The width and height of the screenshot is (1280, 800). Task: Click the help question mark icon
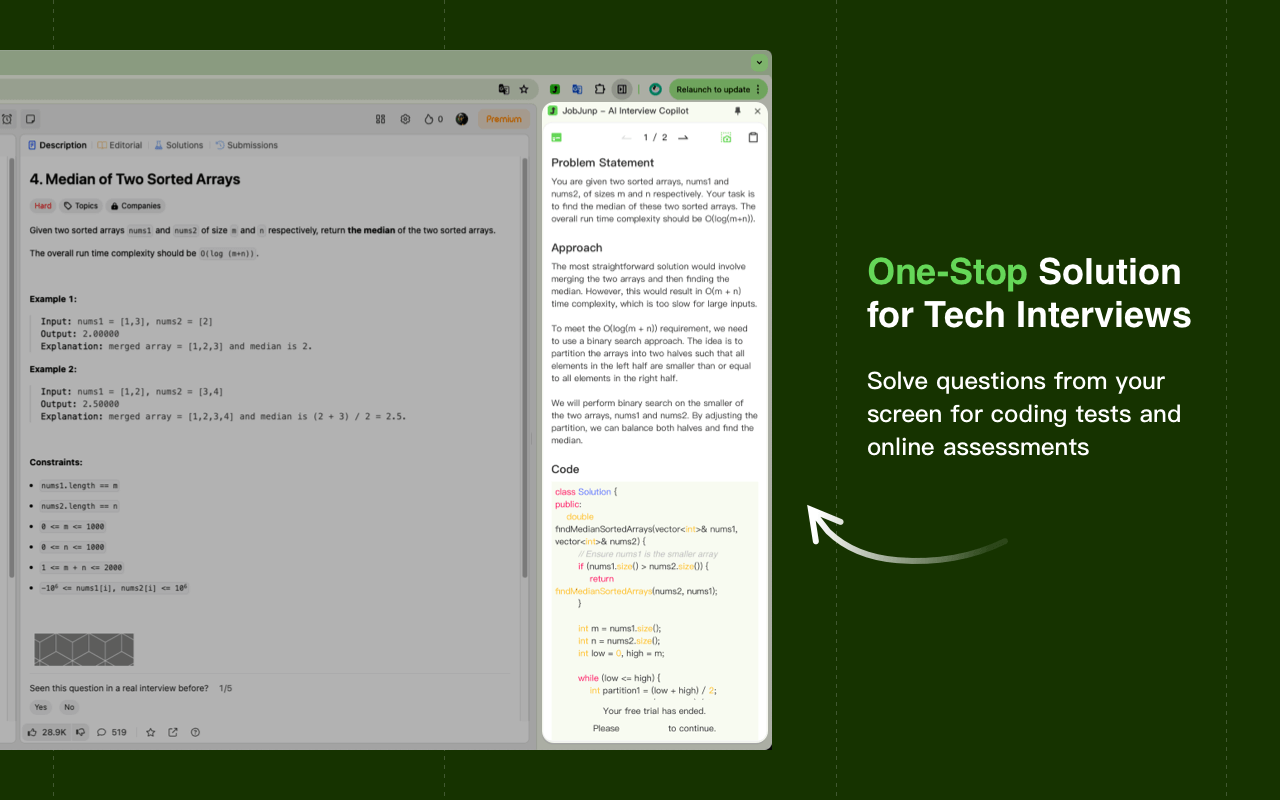coord(195,732)
